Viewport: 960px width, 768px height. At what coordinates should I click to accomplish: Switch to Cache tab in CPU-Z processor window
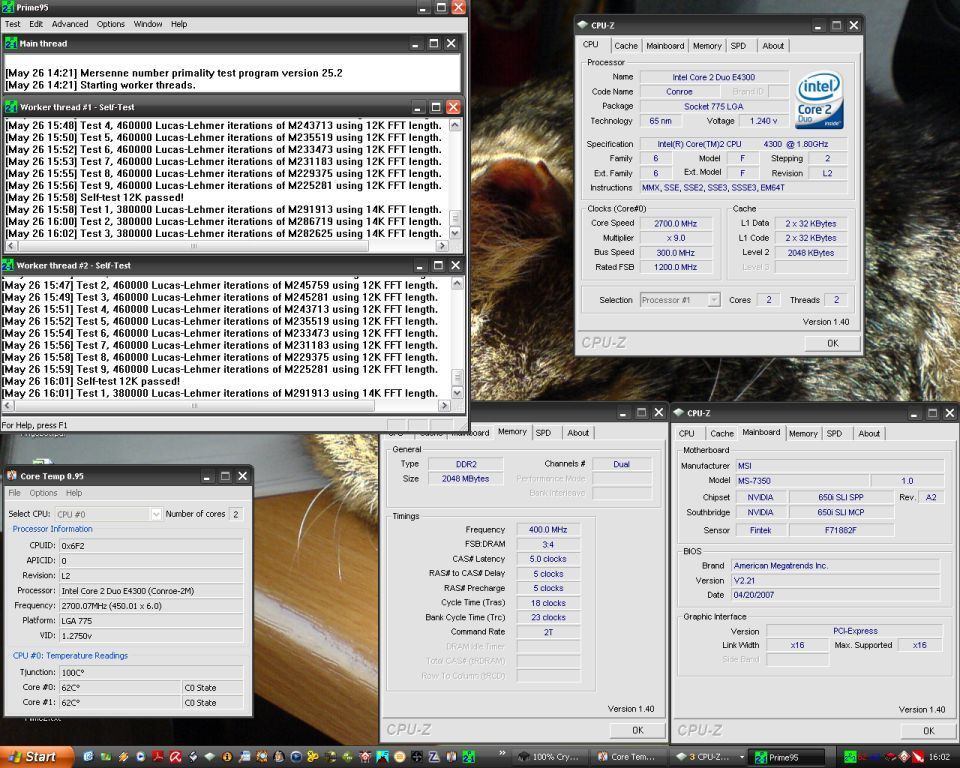coord(626,46)
